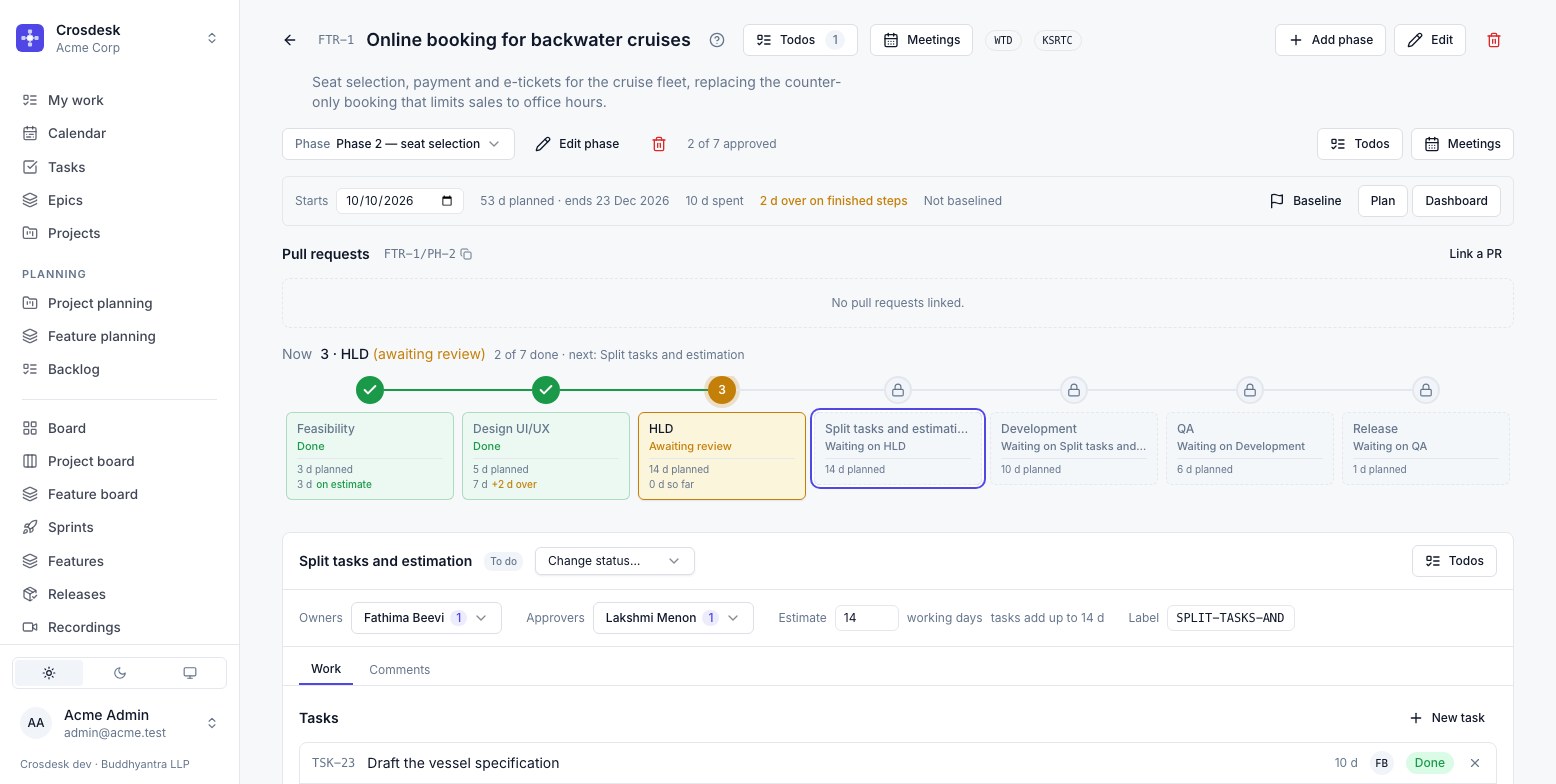Open Features in sidebar
1556x784 pixels.
click(x=119, y=561)
